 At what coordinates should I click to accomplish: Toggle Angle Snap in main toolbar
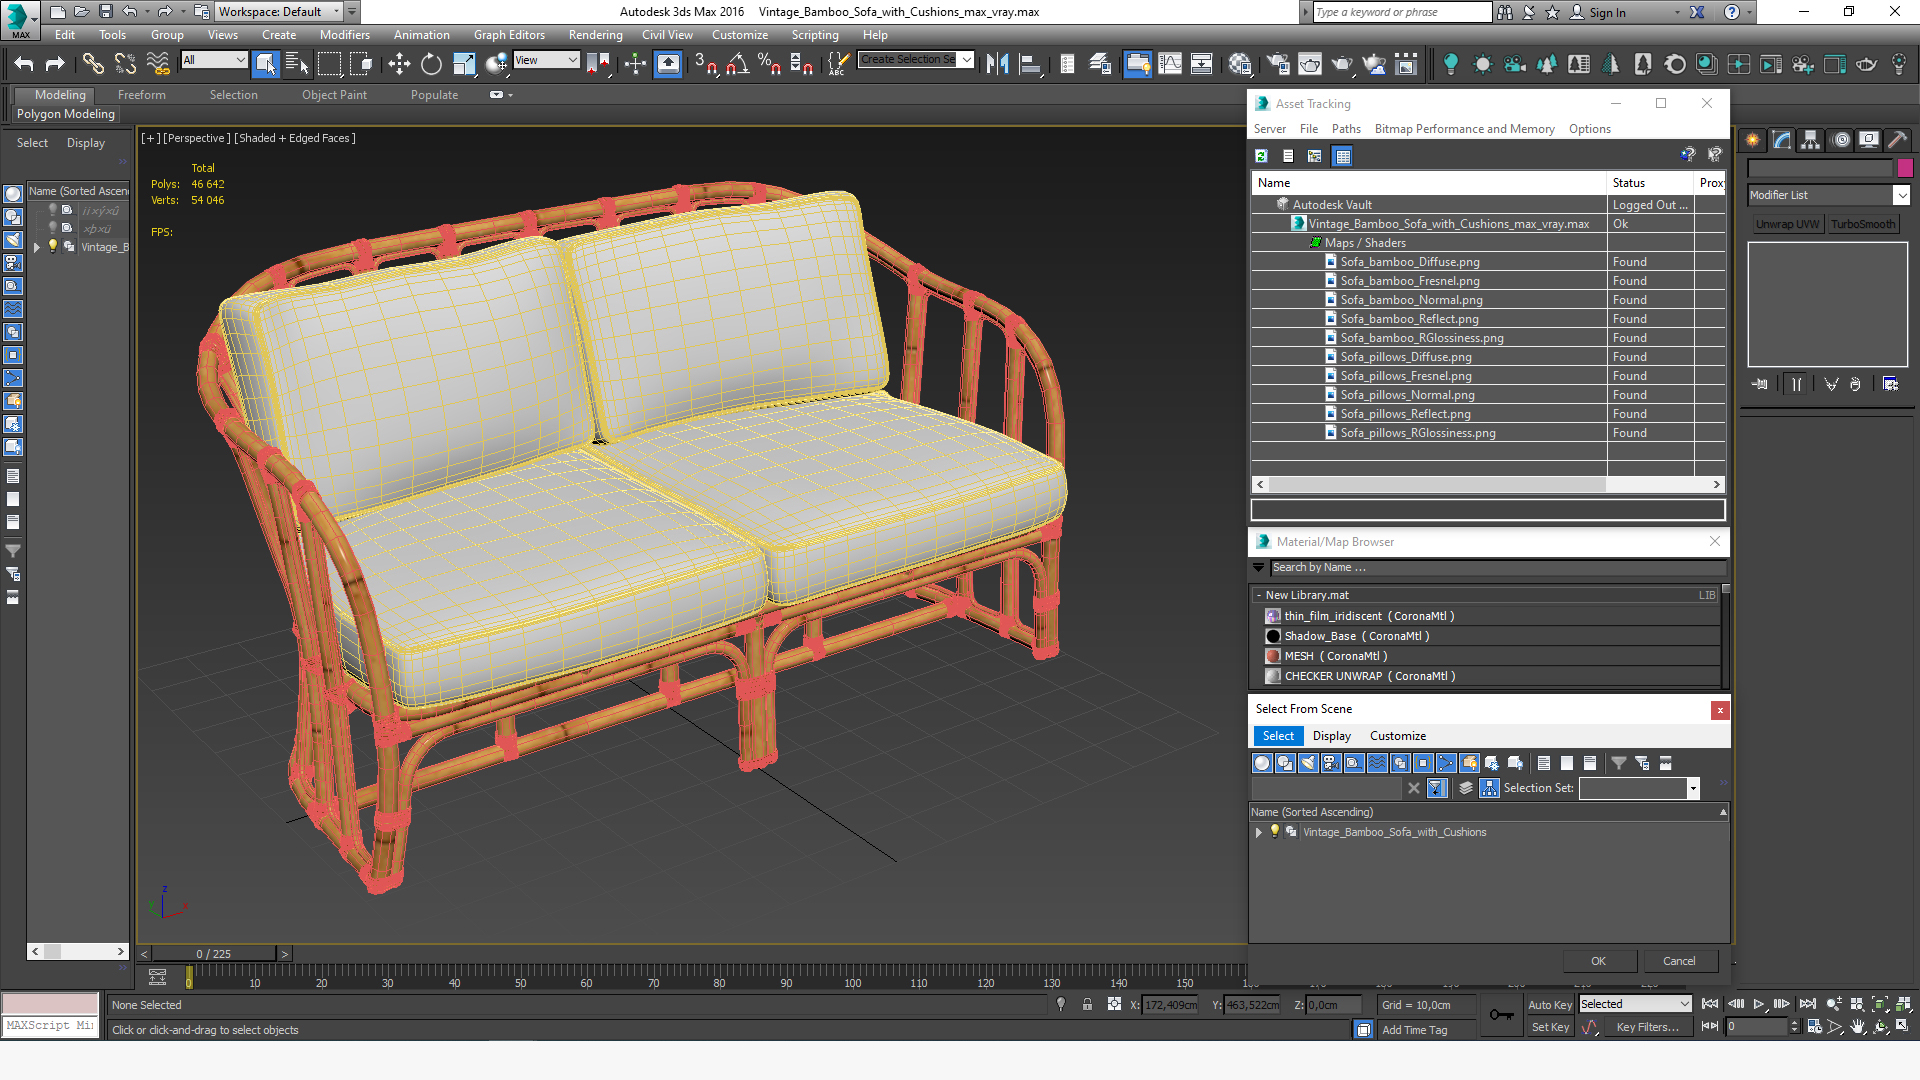pos(737,64)
